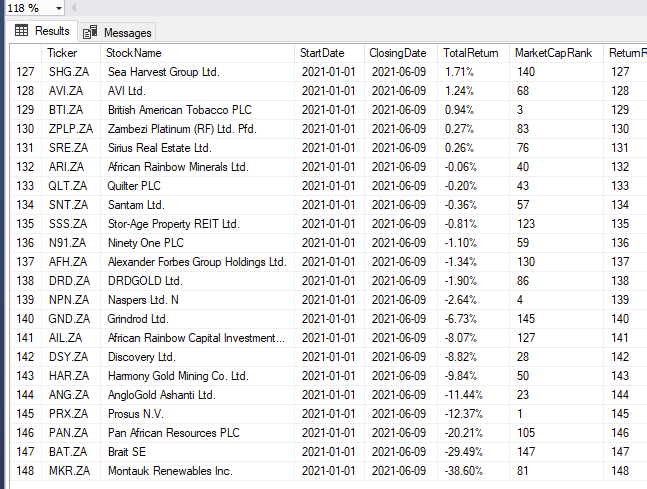The width and height of the screenshot is (647, 489).
Task: Click TotalReturn value 1.71%
Action: point(473,72)
